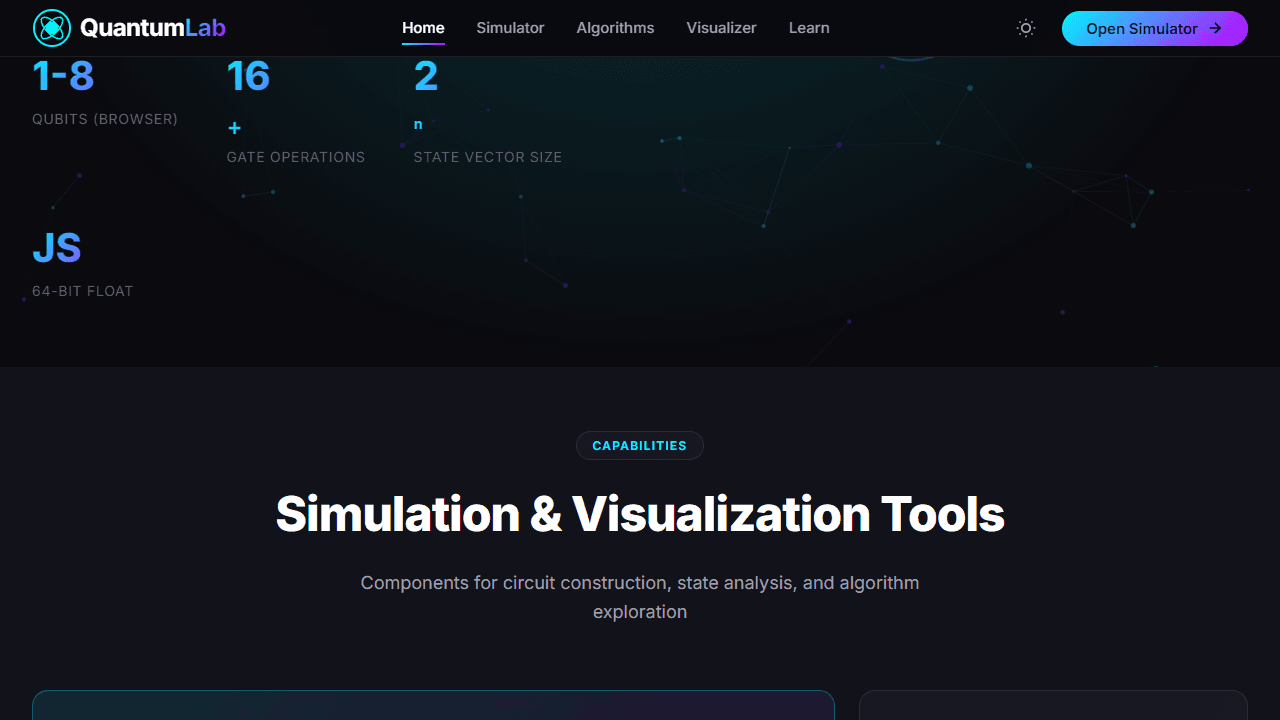The image size is (1280, 720).
Task: Open the Algorithms nav item
Action: [x=615, y=28]
